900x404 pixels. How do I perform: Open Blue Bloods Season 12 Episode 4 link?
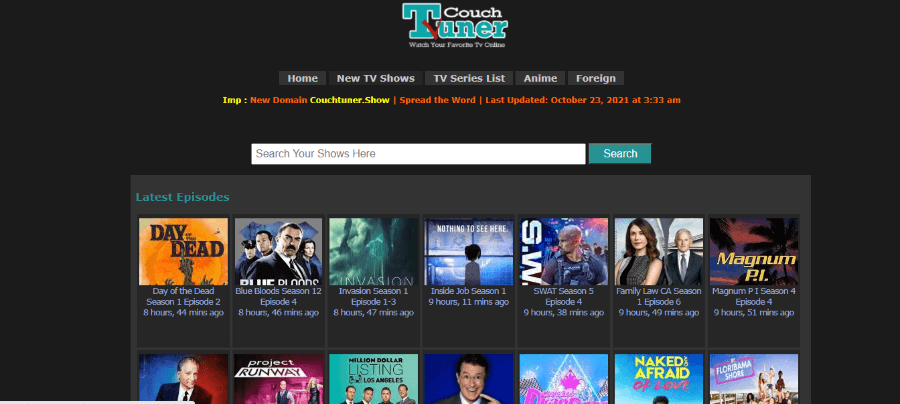point(278,297)
